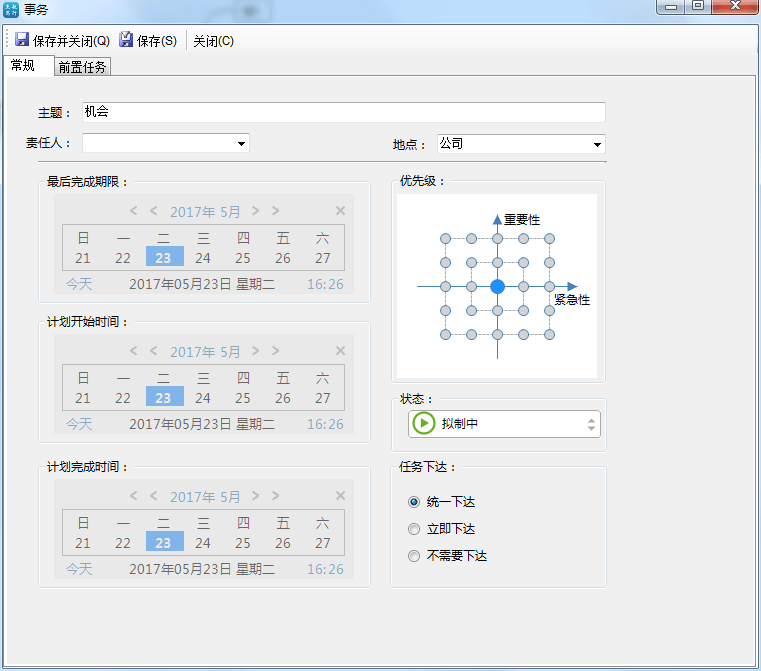Open the 状态 status selector
Image resolution: width=761 pixels, height=671 pixels.
pos(591,424)
